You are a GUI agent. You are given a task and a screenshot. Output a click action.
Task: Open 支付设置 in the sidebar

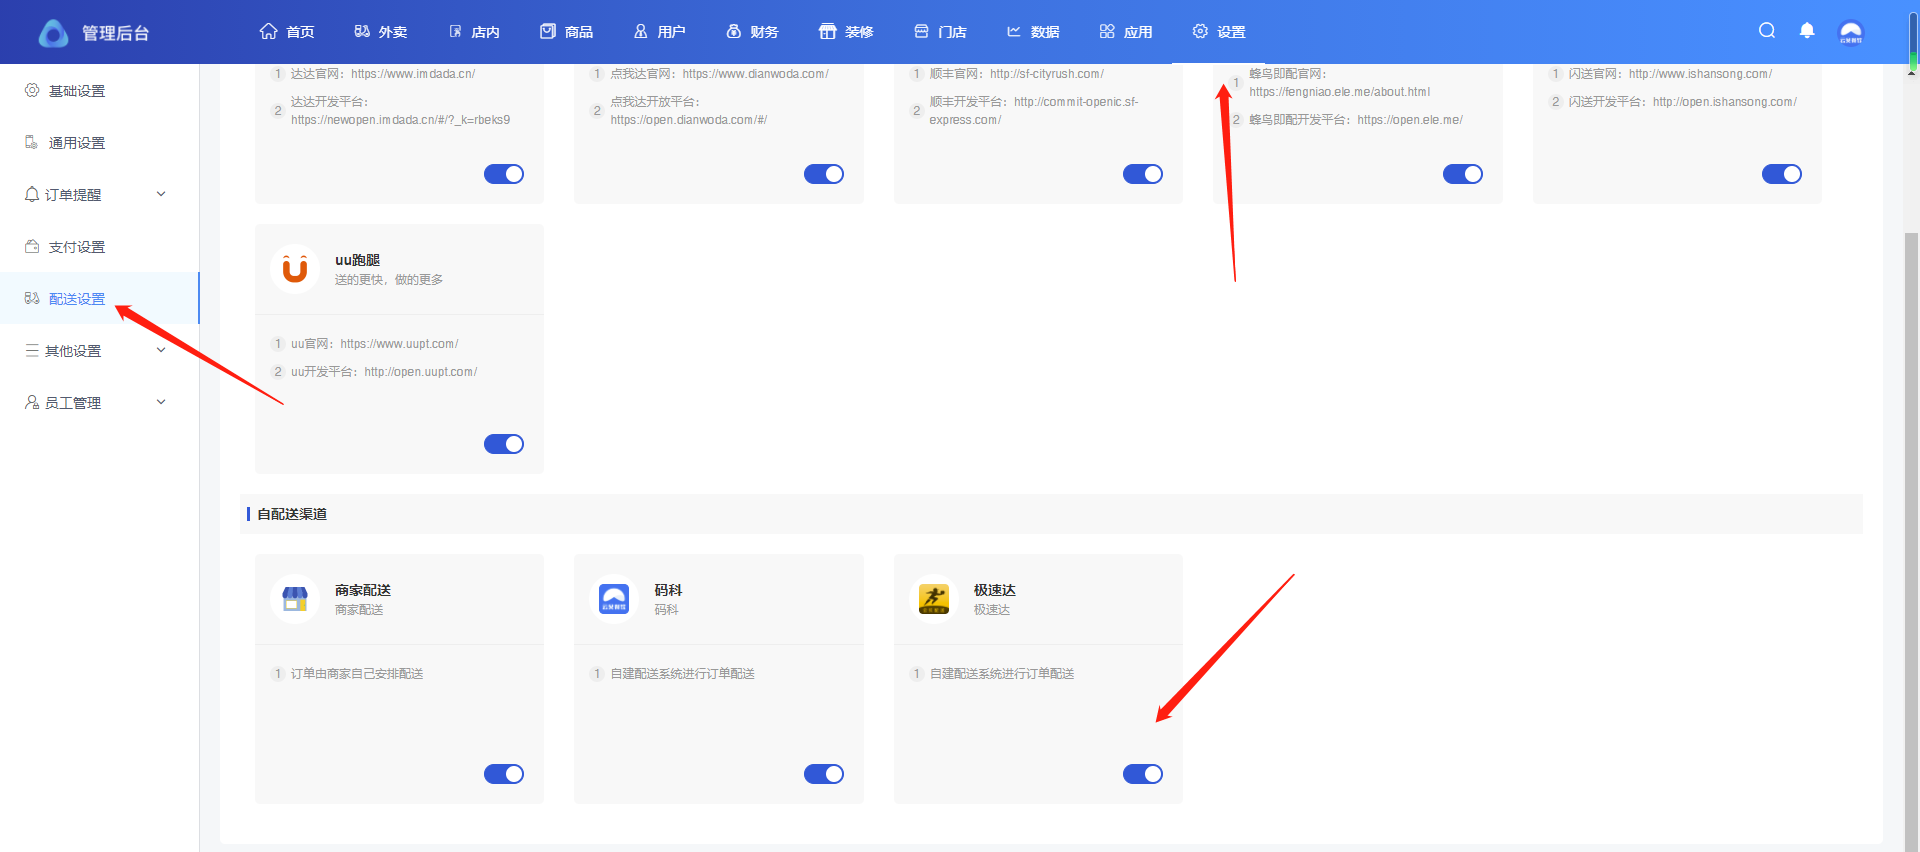click(76, 247)
